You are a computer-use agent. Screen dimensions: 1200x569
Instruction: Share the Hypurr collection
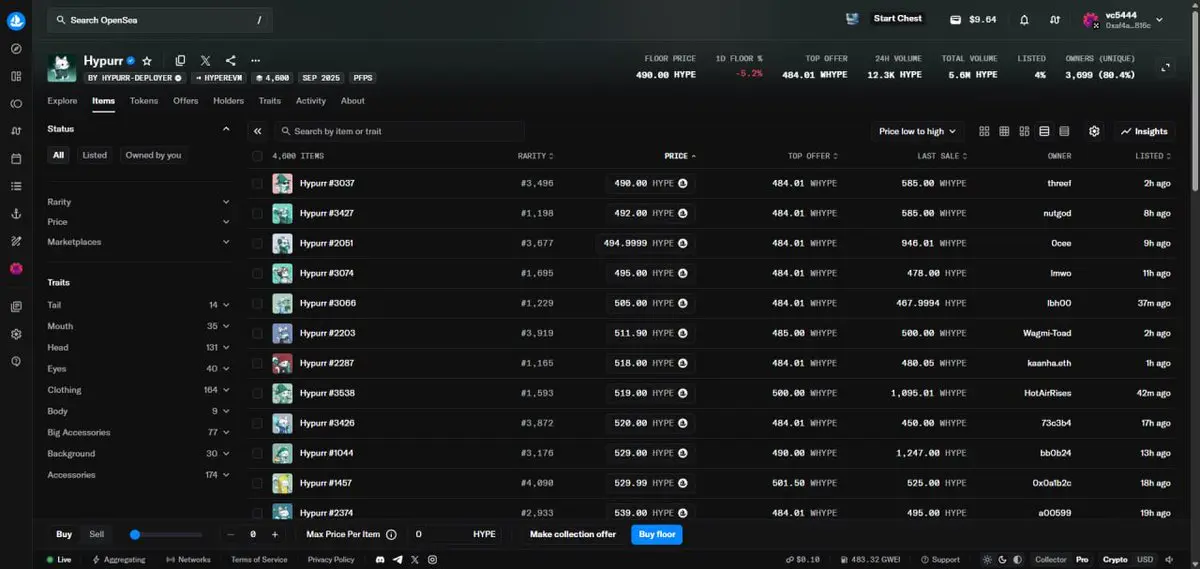point(231,61)
